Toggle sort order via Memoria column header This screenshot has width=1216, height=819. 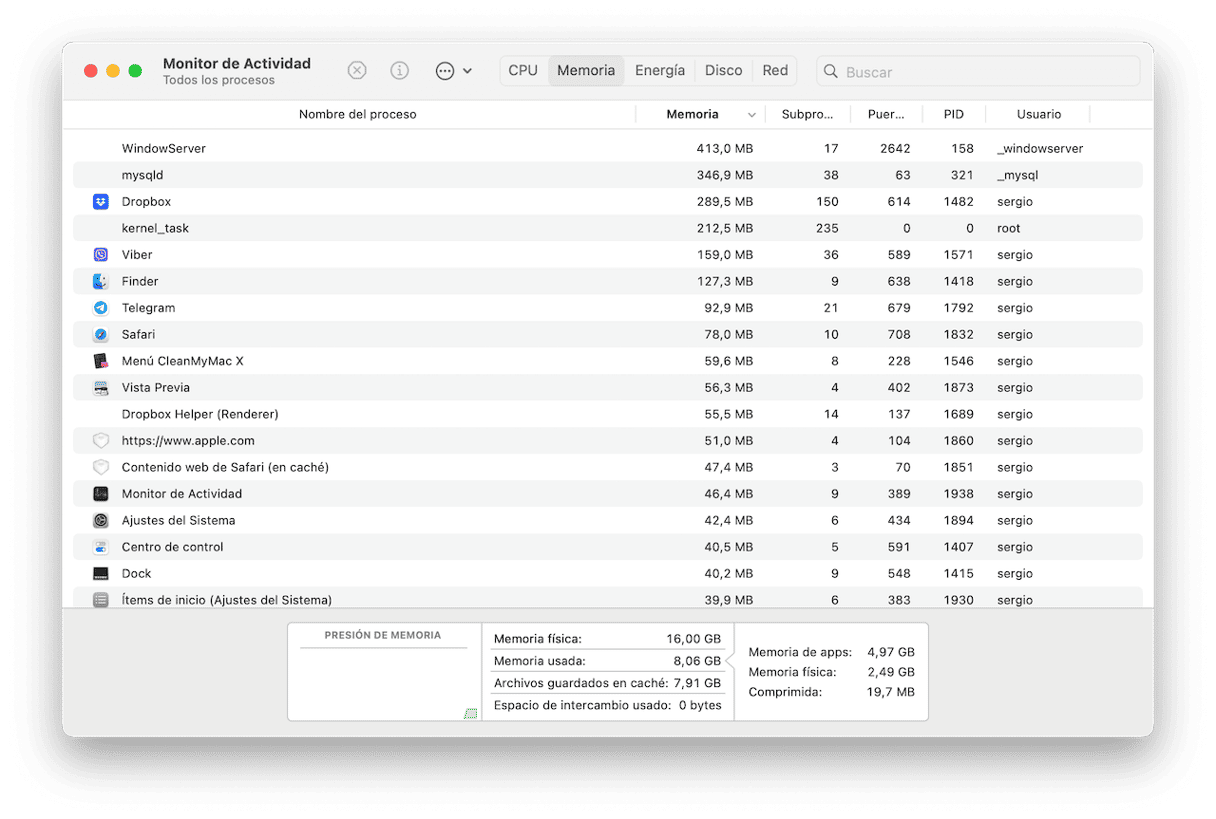[x=692, y=114]
